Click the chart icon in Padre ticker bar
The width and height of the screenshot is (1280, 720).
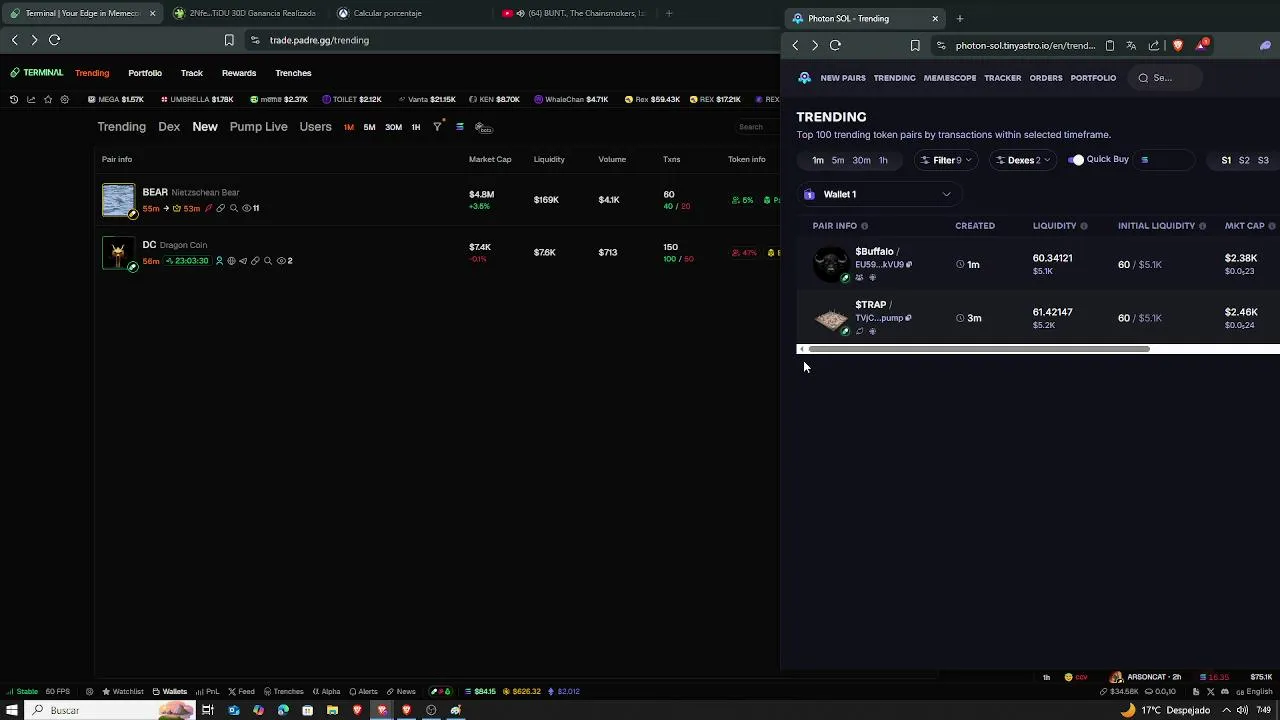point(31,99)
